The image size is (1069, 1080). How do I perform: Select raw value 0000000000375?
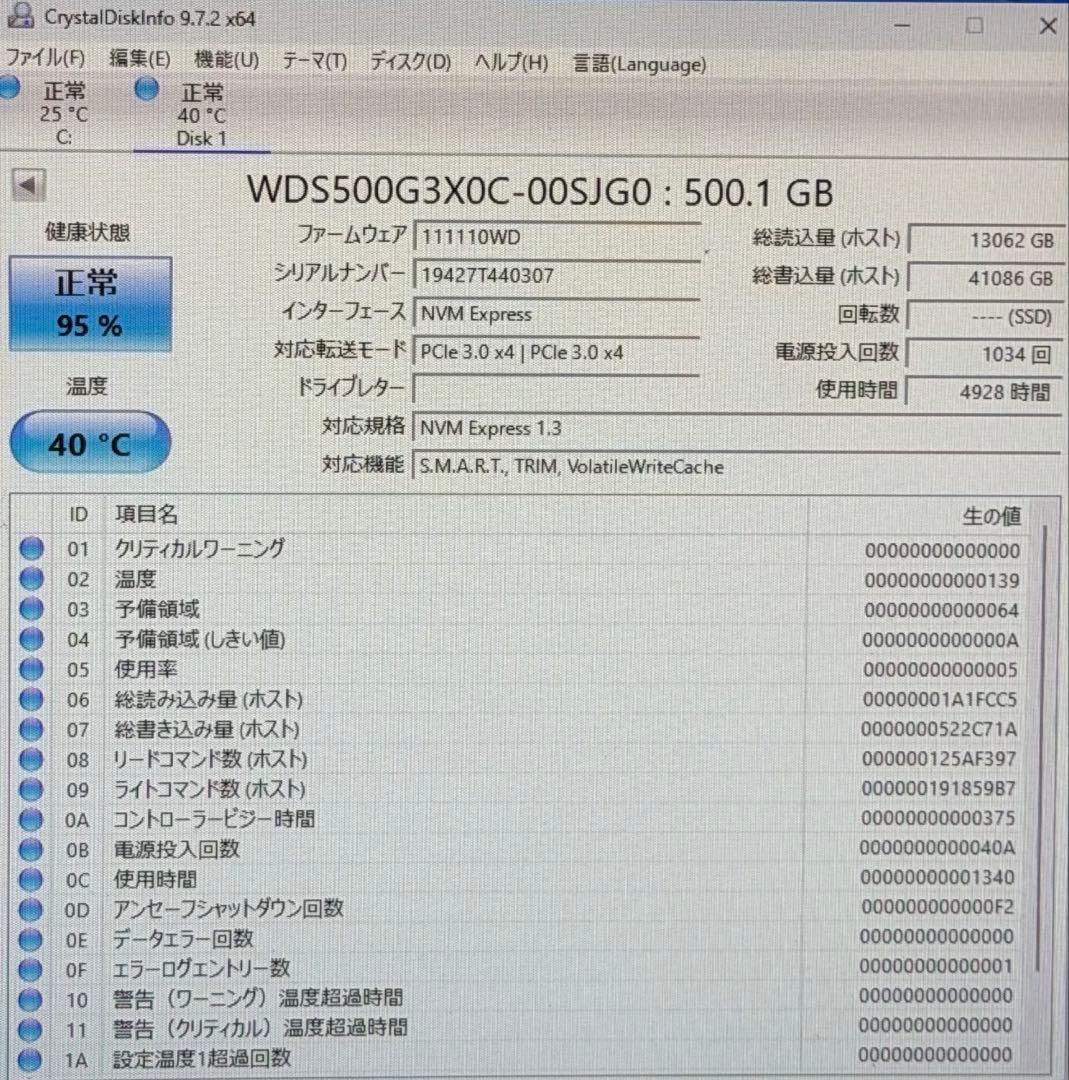[x=937, y=818]
